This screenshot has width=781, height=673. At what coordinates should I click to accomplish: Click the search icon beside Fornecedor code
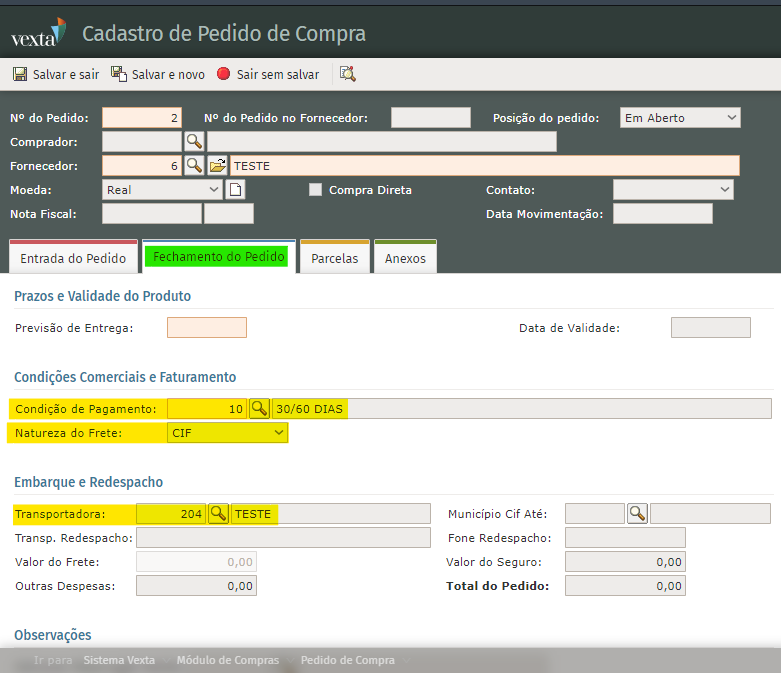coord(194,165)
